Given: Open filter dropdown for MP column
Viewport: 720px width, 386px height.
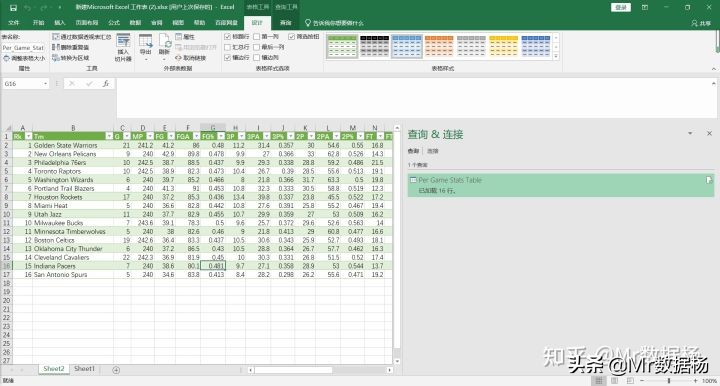Looking at the screenshot, I should 150,136.
